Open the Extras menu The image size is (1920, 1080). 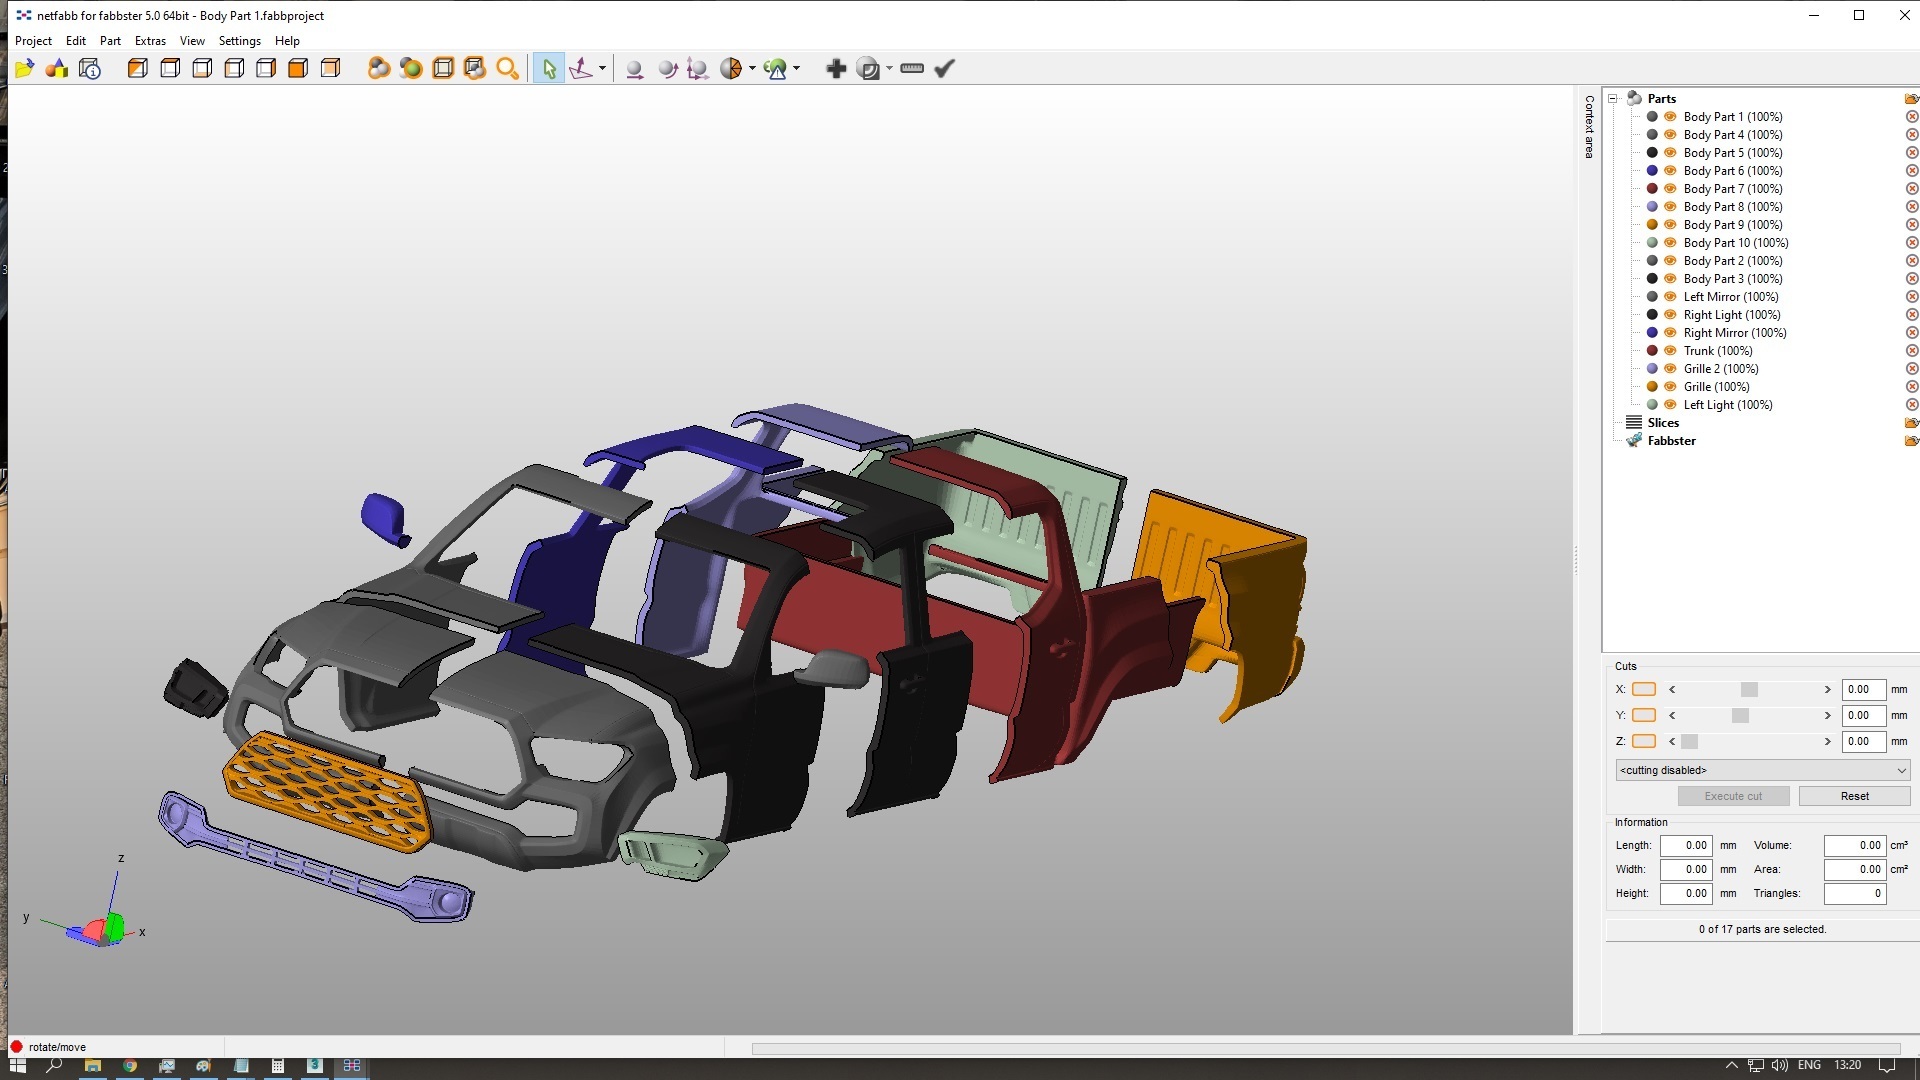pos(150,41)
